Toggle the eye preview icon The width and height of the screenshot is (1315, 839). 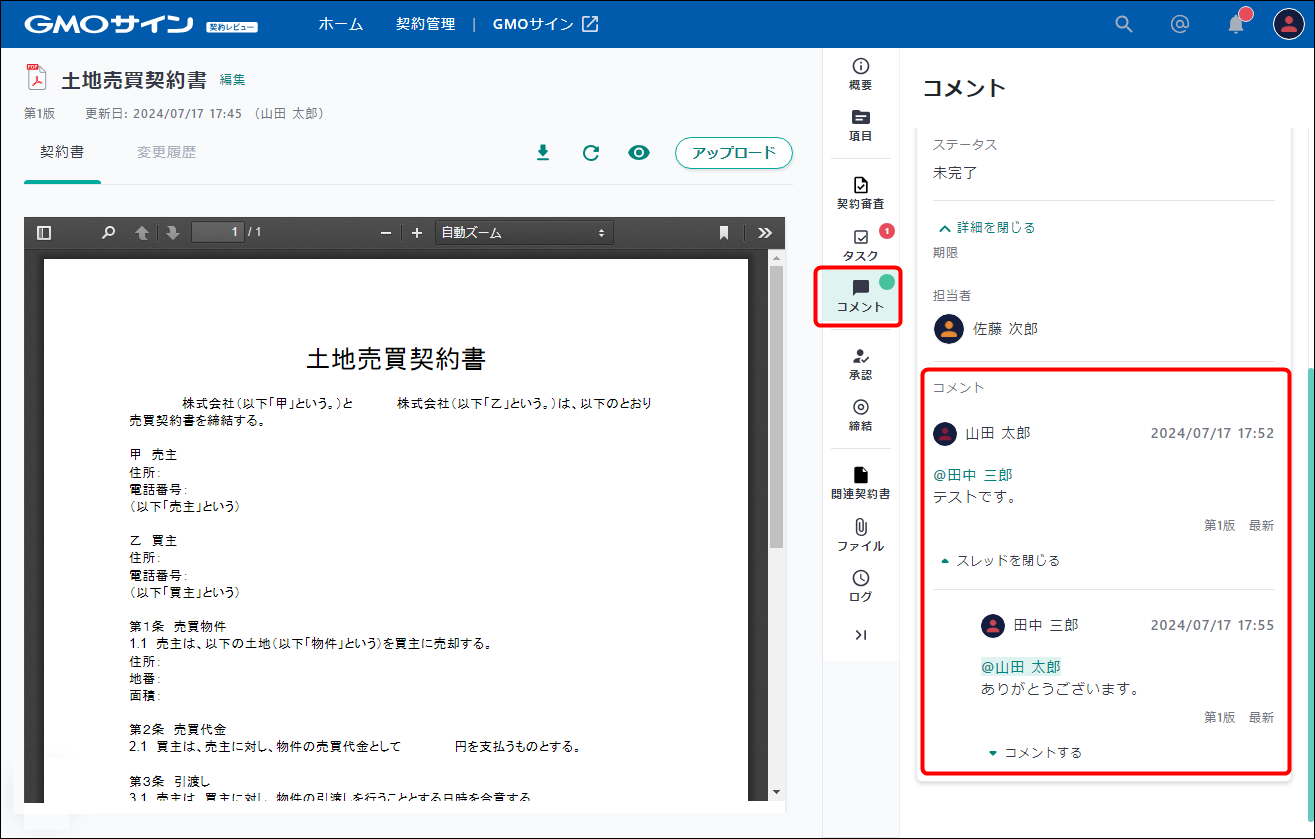tap(639, 153)
